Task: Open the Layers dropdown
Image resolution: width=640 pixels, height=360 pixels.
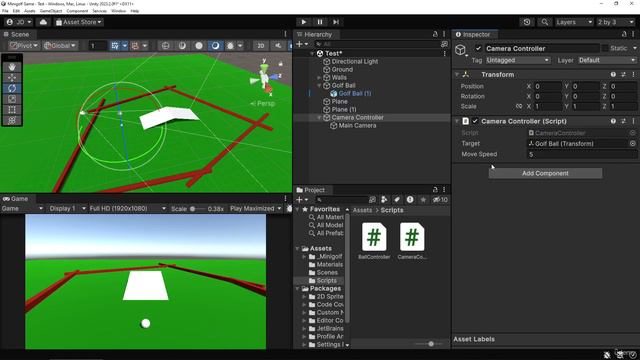Action: tap(574, 22)
